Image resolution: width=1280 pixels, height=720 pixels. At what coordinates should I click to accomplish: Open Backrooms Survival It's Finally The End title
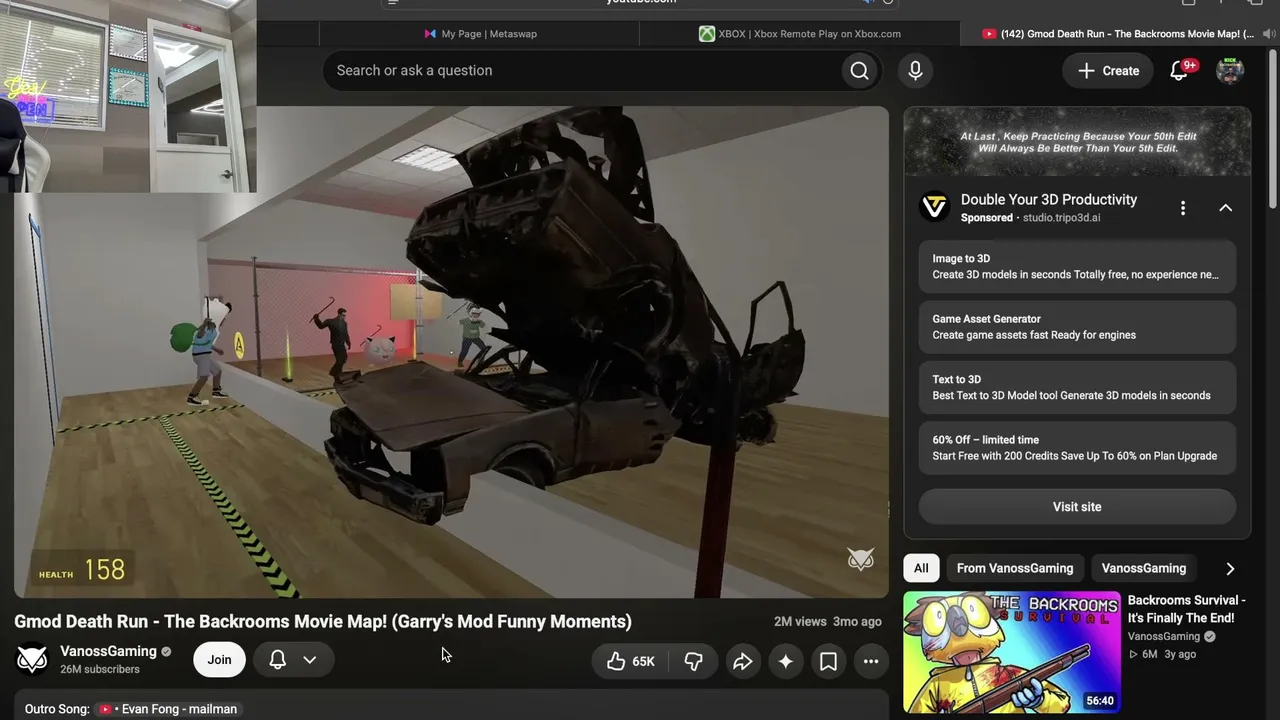pos(1187,609)
